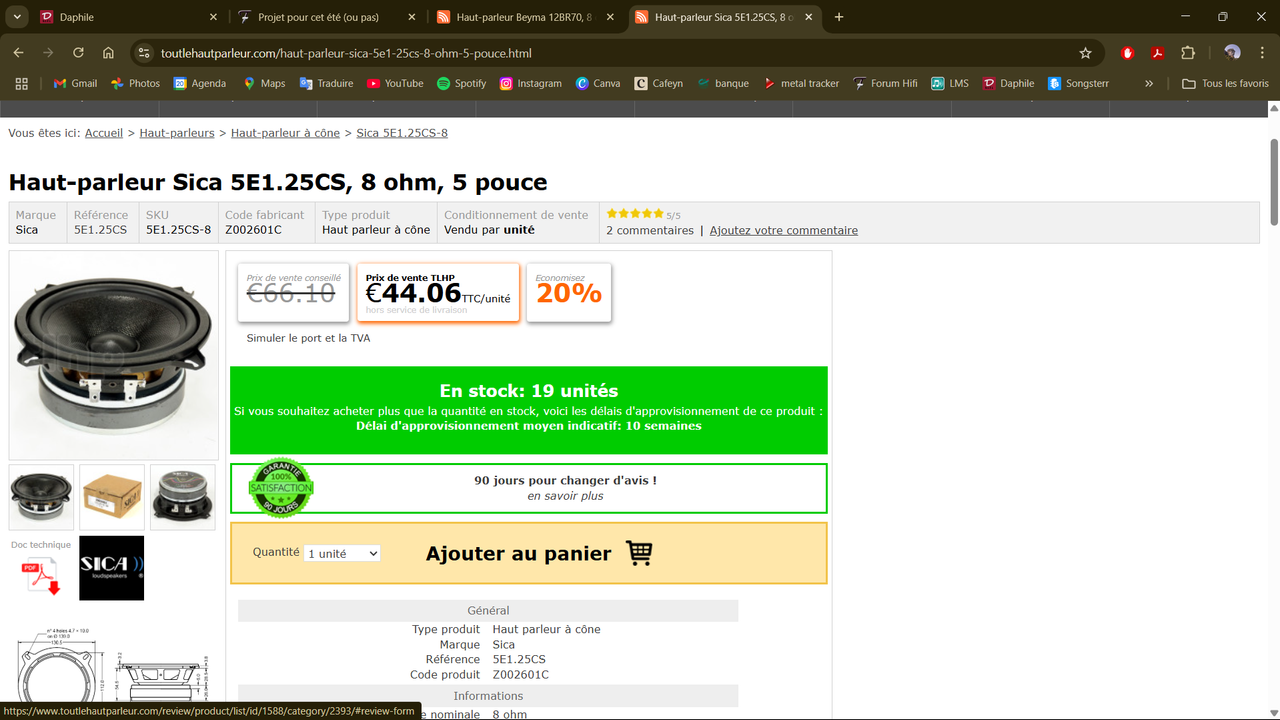Open the Quantité dropdown showing 1 unité
Image resolution: width=1280 pixels, height=720 pixels.
[342, 553]
